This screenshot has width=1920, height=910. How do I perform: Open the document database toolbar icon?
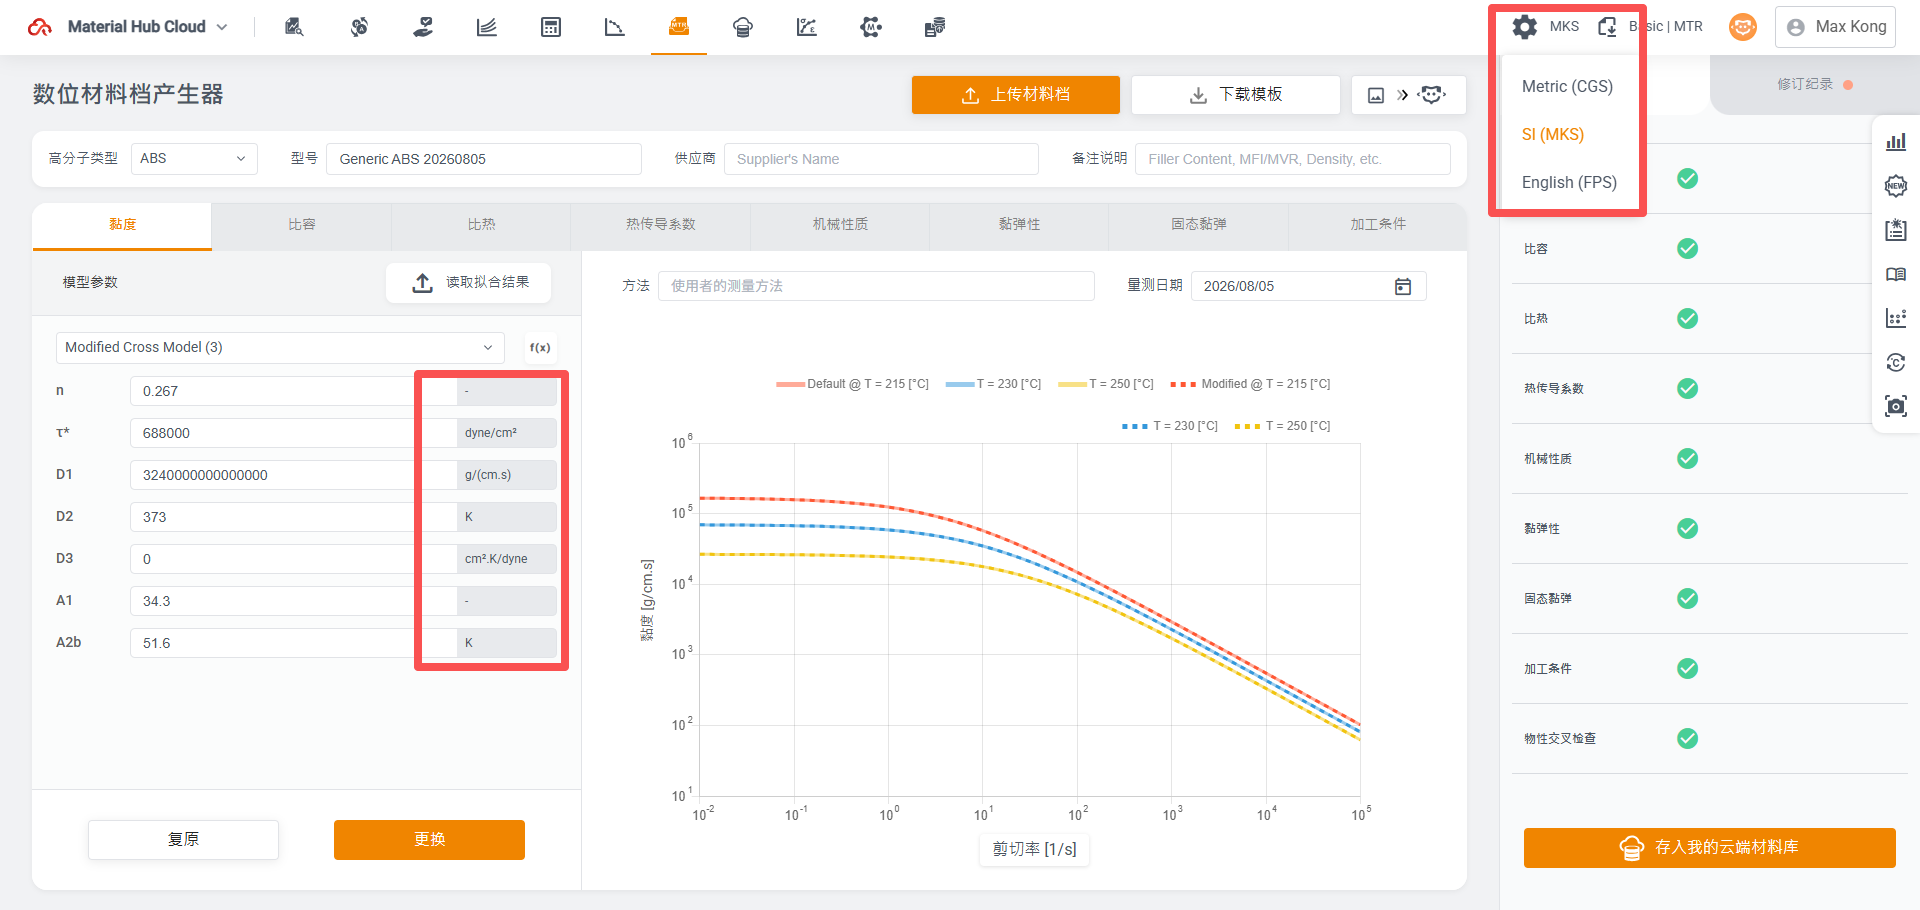[935, 27]
